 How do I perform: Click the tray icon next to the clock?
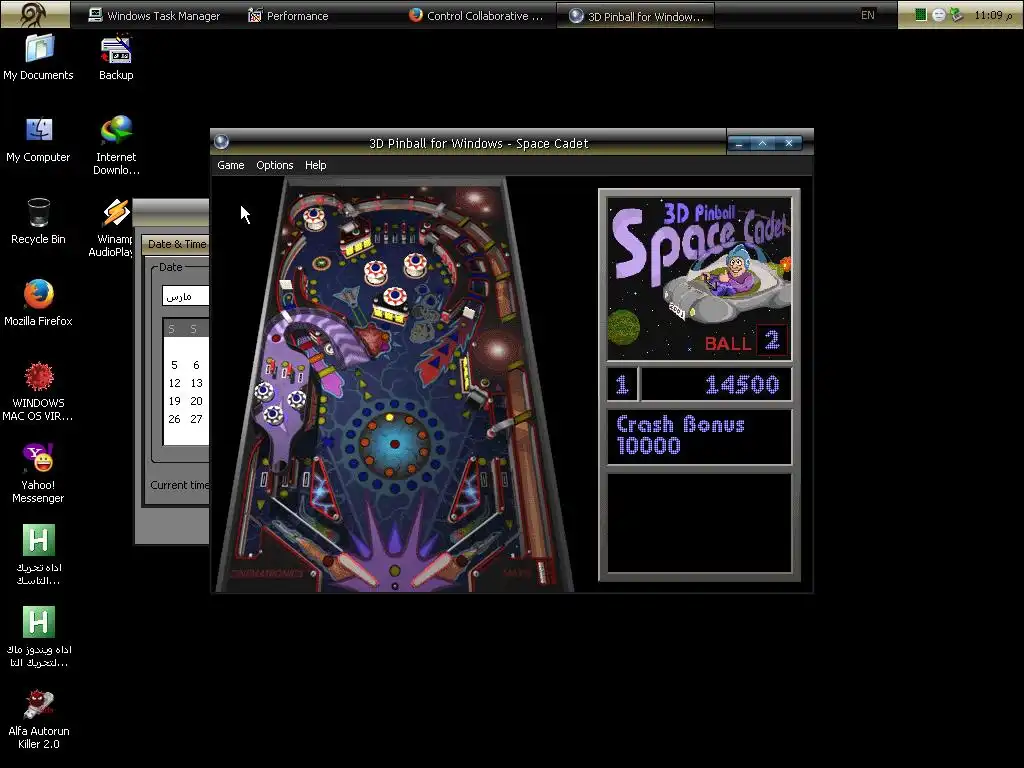957,14
